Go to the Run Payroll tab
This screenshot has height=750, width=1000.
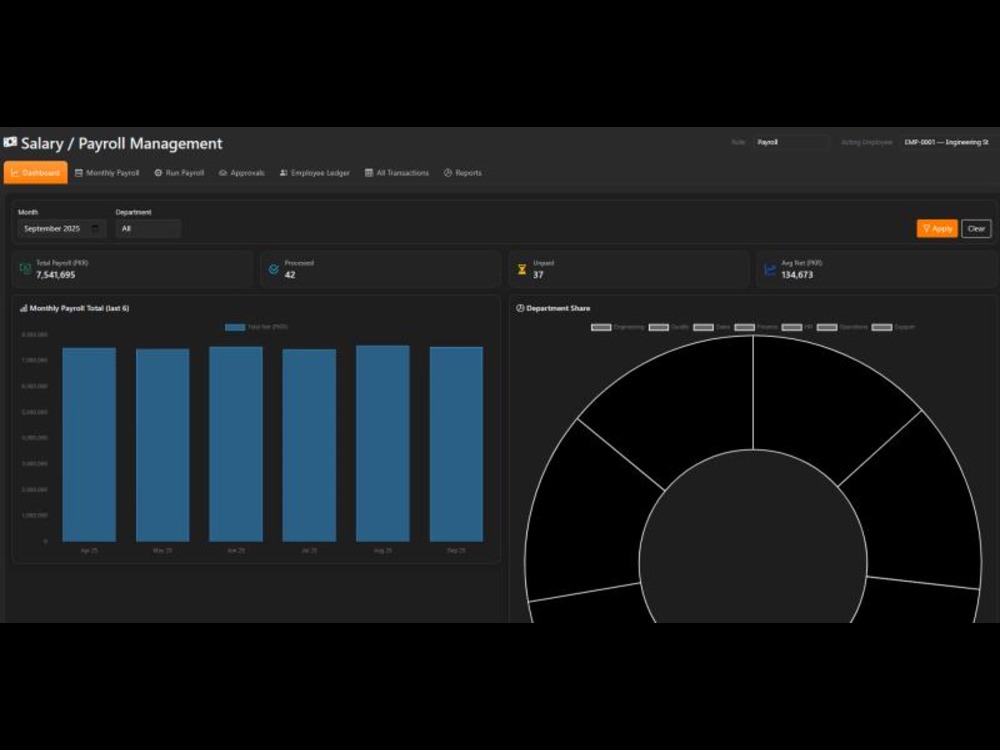(179, 173)
